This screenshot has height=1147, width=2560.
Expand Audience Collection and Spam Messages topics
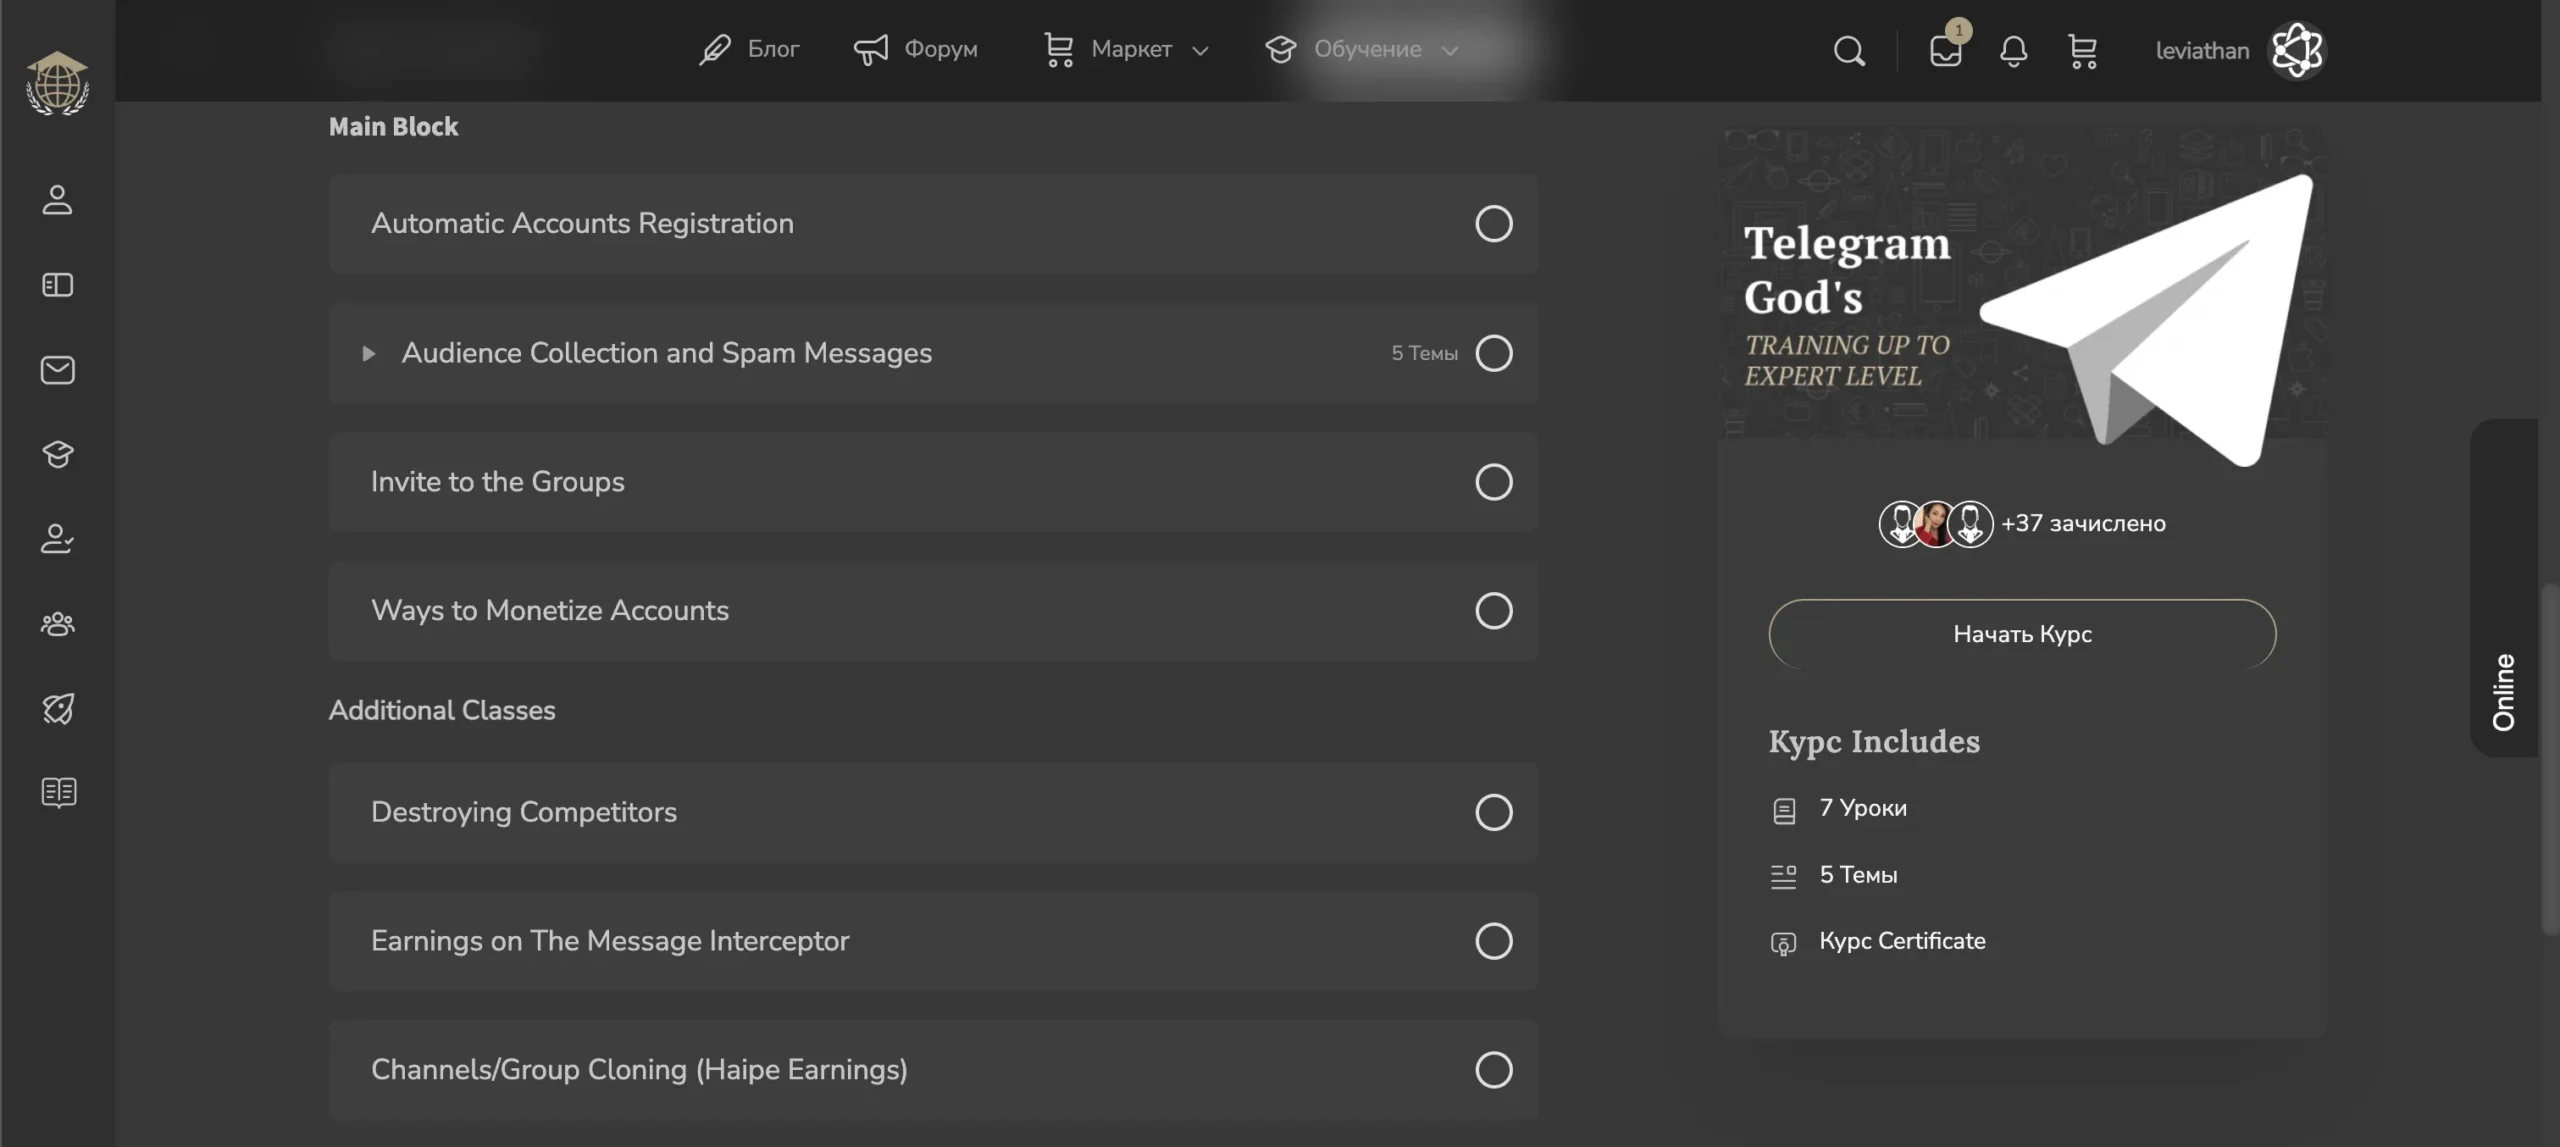(368, 352)
